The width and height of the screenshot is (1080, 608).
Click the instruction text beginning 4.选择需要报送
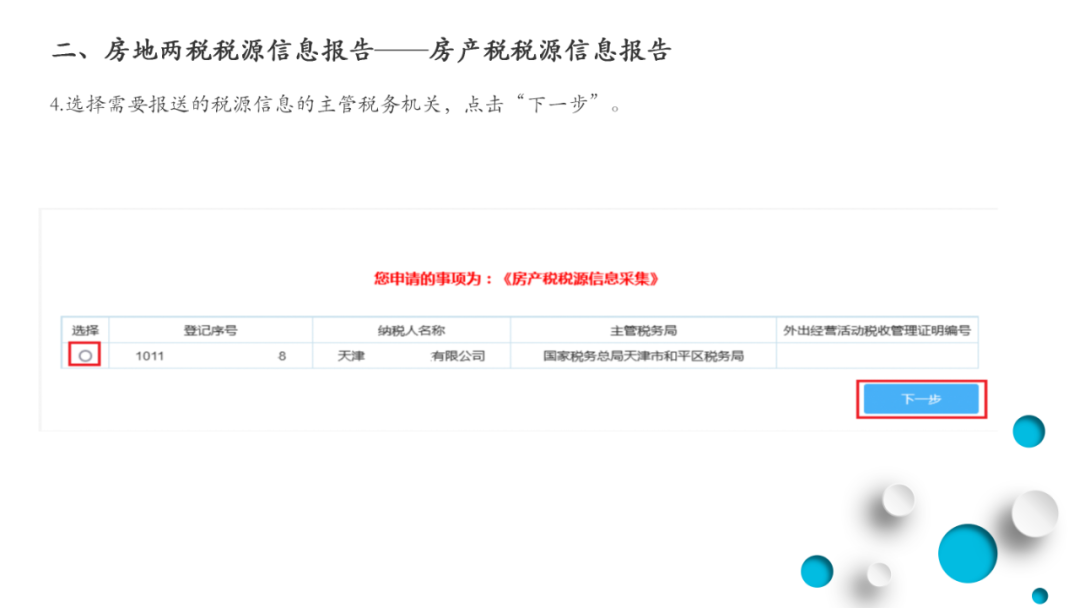pos(335,105)
